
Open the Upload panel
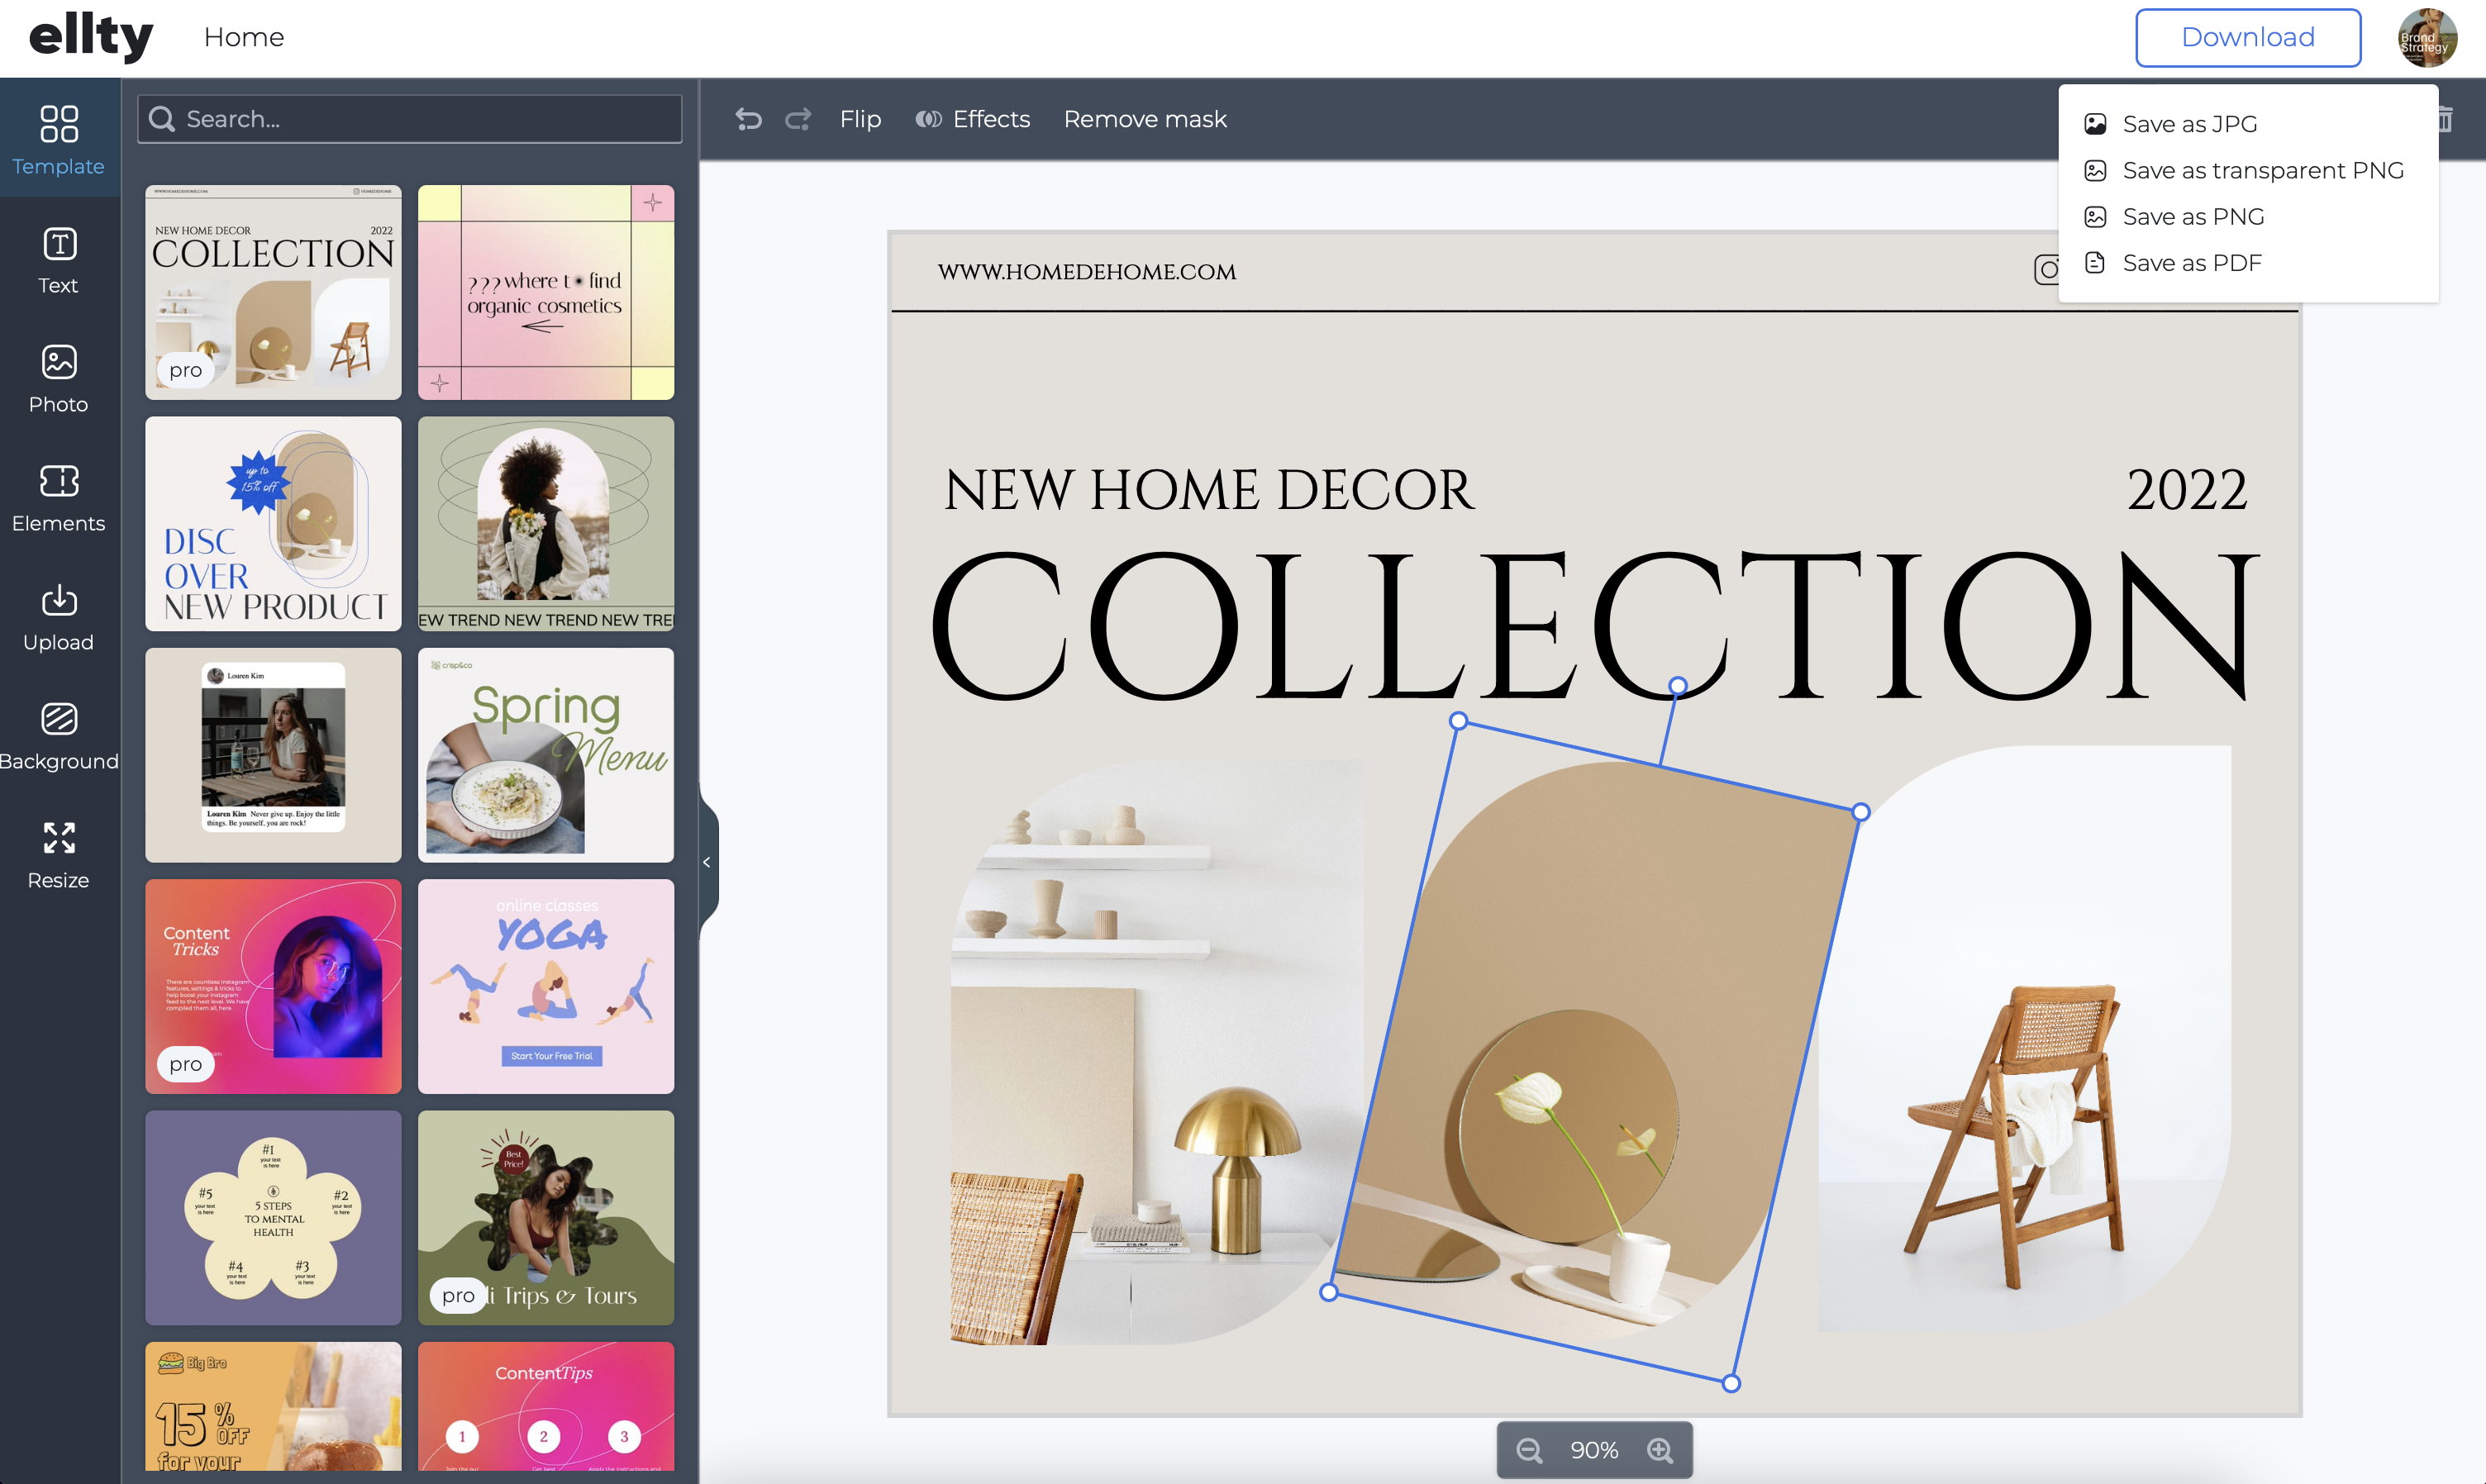coord(59,617)
